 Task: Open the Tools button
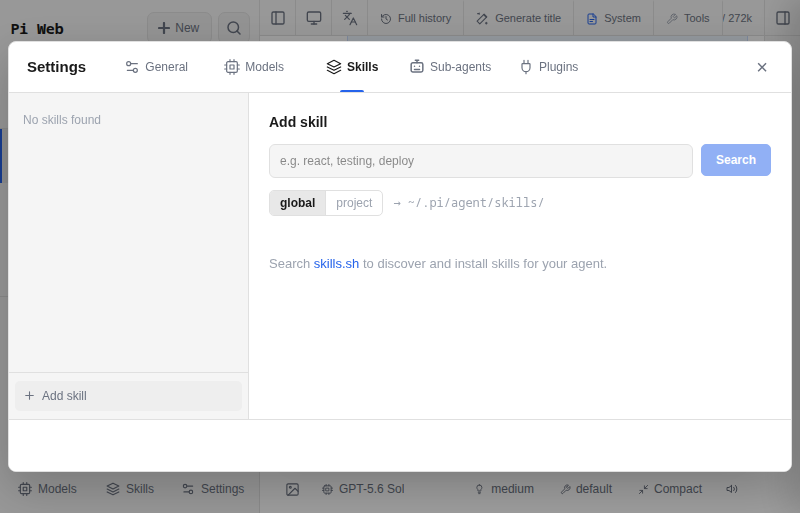click(x=688, y=18)
